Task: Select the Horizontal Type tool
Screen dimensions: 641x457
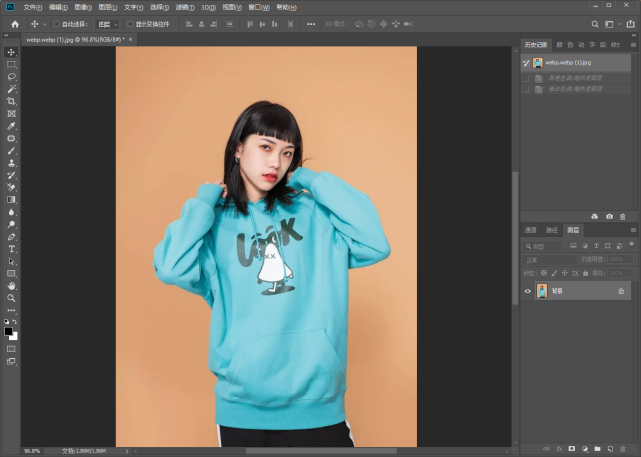Action: [11, 249]
